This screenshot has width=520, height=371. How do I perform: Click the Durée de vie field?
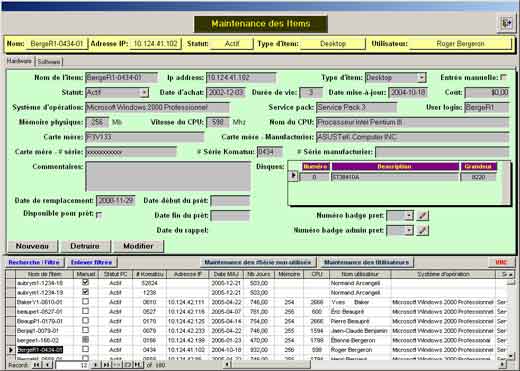311,92
